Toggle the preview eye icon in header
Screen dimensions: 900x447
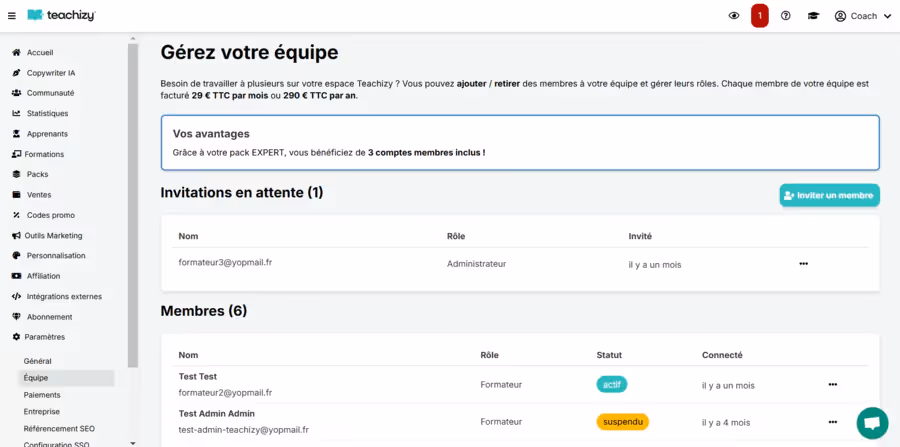pyautogui.click(x=734, y=16)
